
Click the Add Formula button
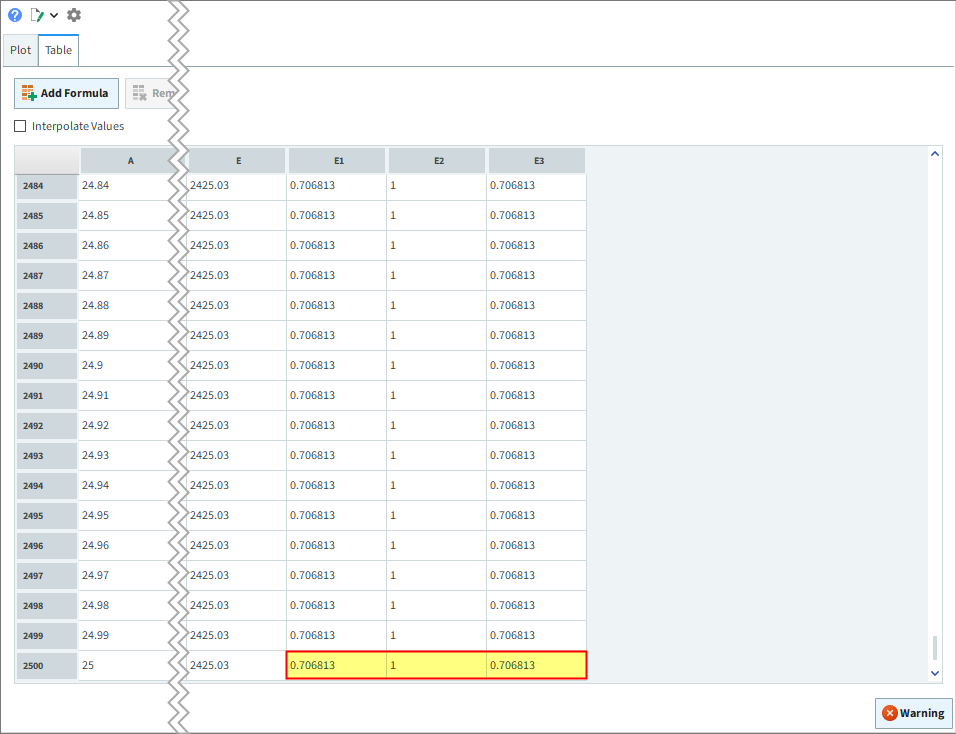(66, 93)
